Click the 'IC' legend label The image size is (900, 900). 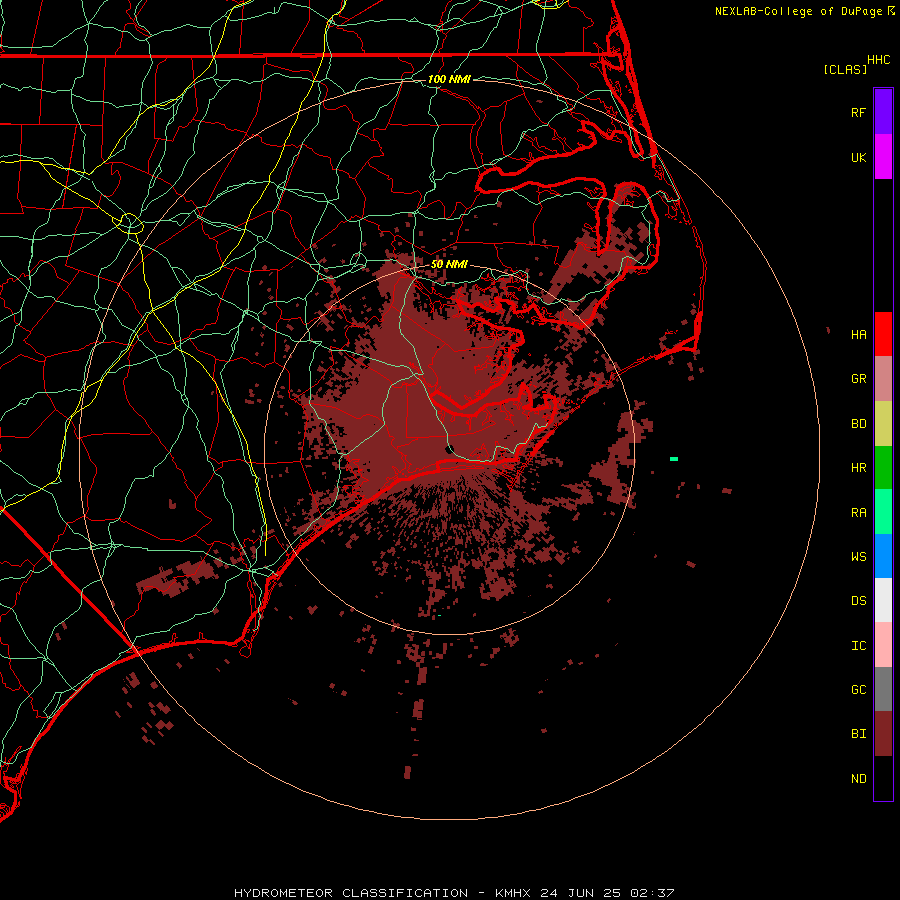click(859, 646)
